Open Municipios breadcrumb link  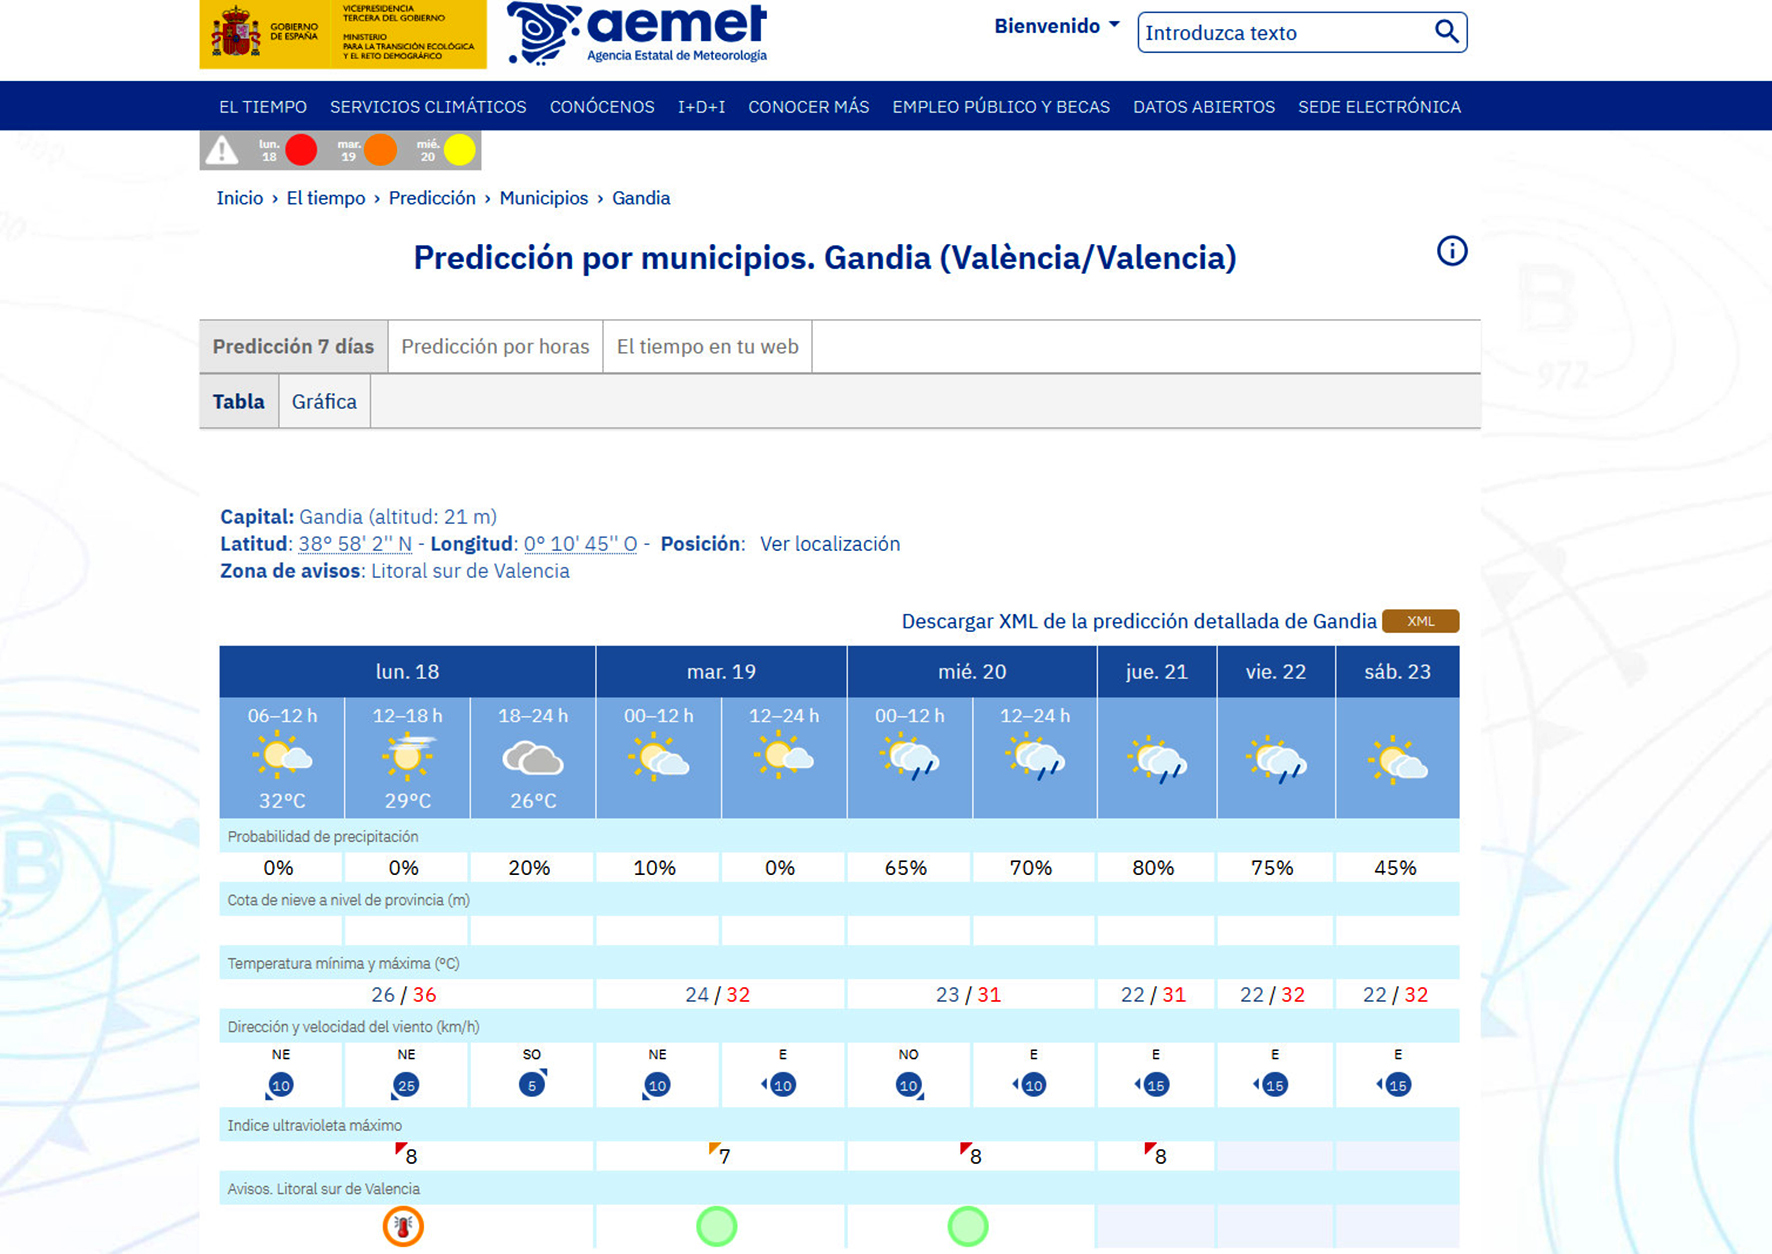(544, 198)
